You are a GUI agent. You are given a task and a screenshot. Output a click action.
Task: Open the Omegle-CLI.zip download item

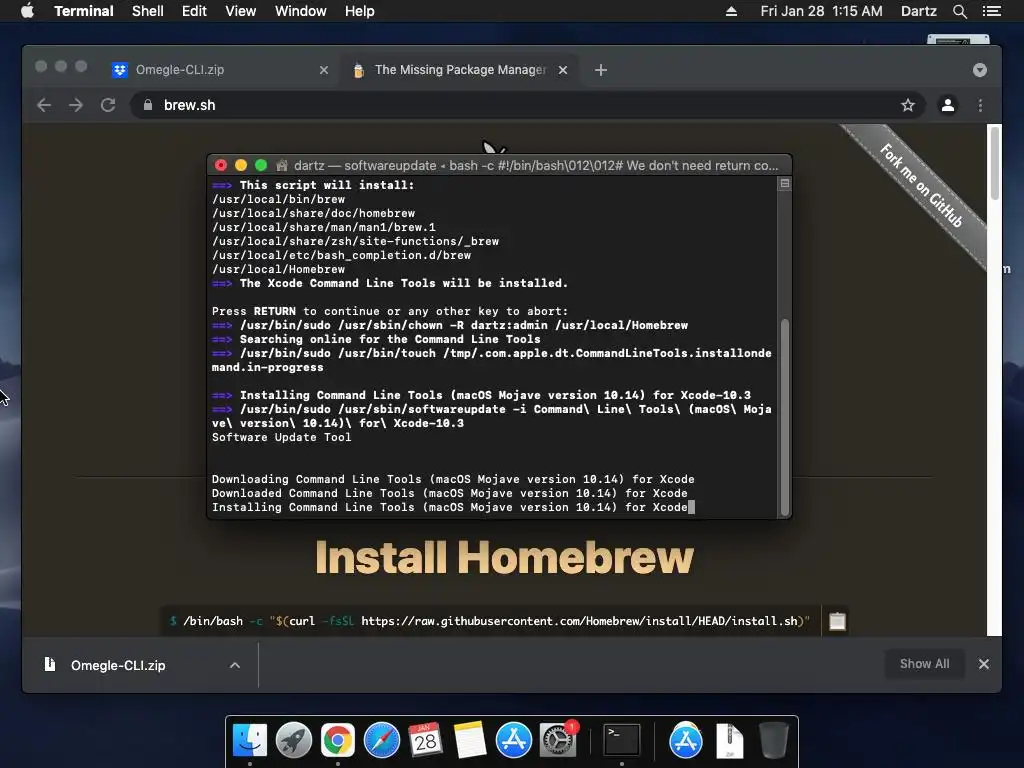pos(118,665)
